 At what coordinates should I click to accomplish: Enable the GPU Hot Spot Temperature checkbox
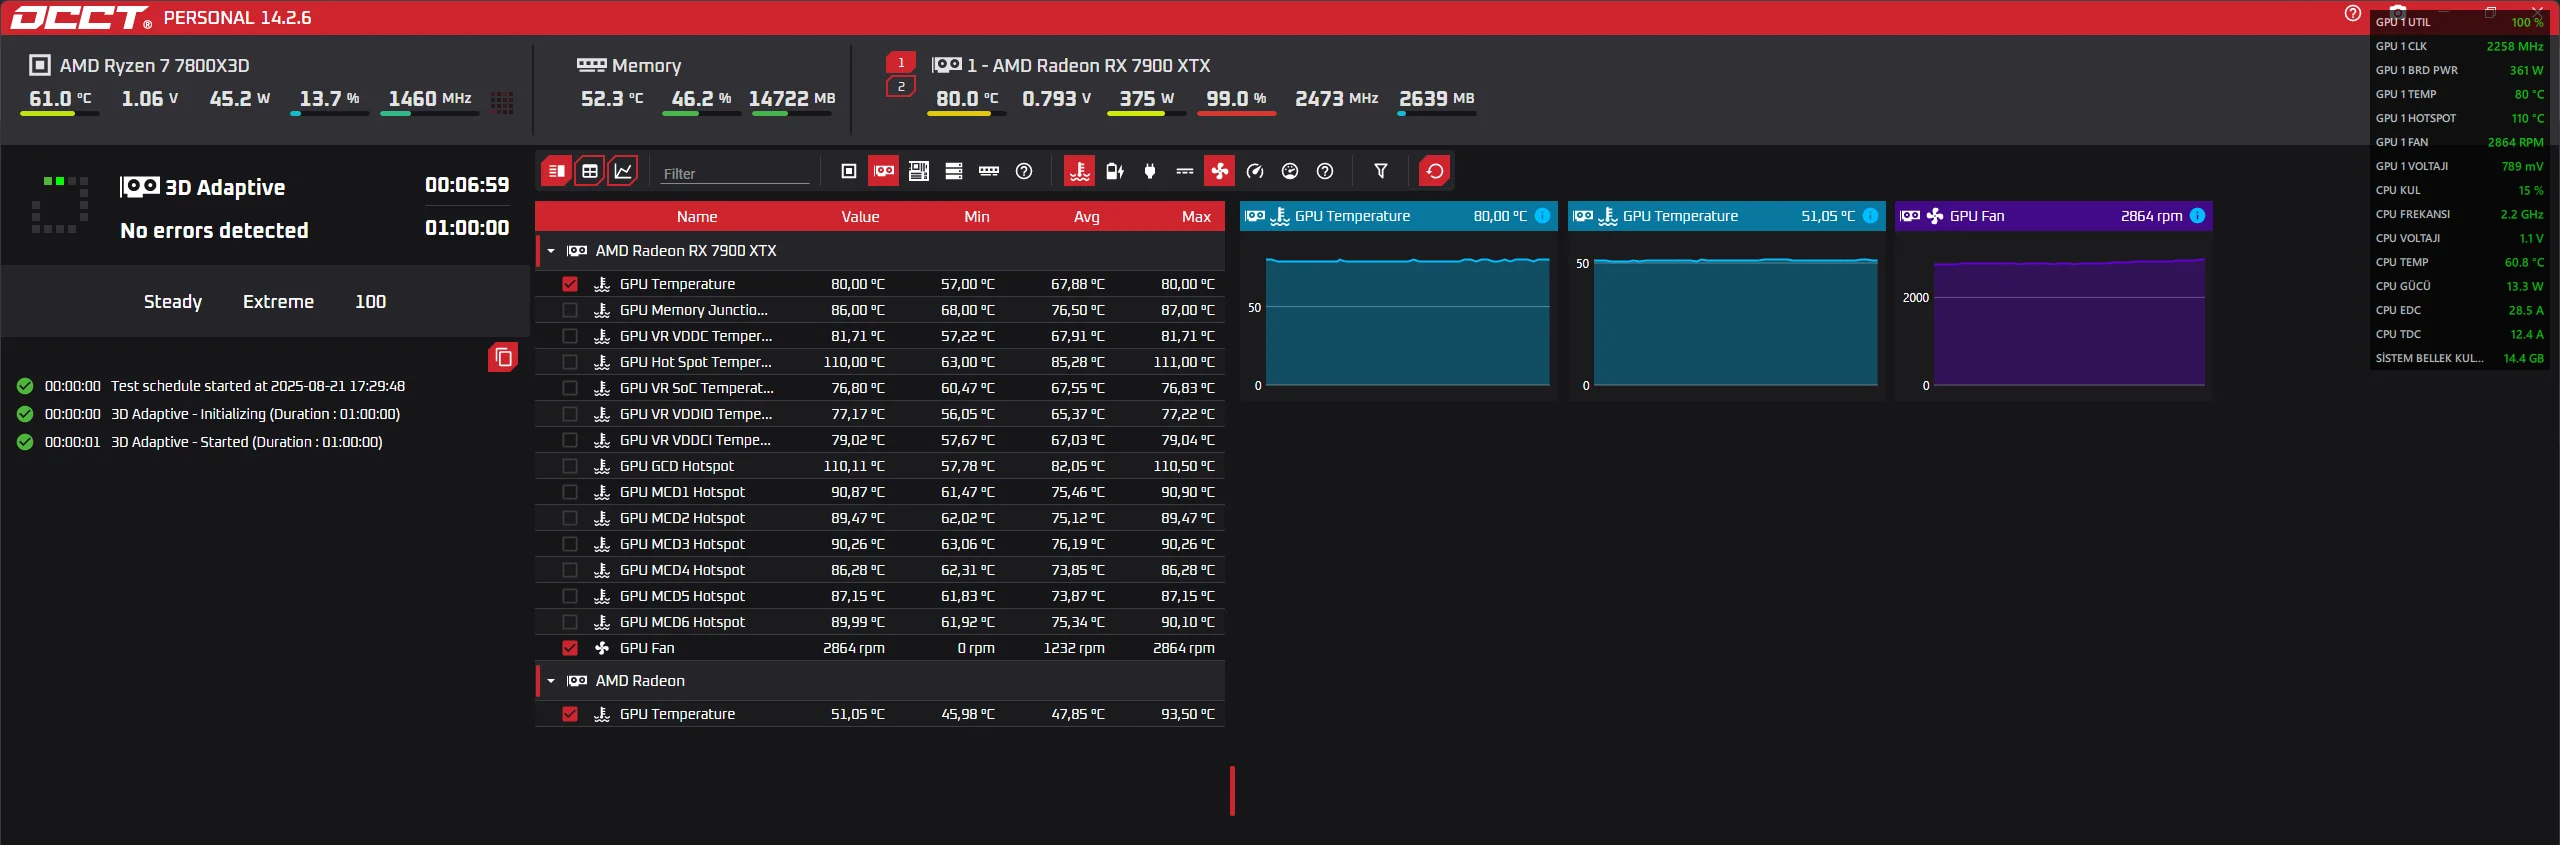pos(570,362)
